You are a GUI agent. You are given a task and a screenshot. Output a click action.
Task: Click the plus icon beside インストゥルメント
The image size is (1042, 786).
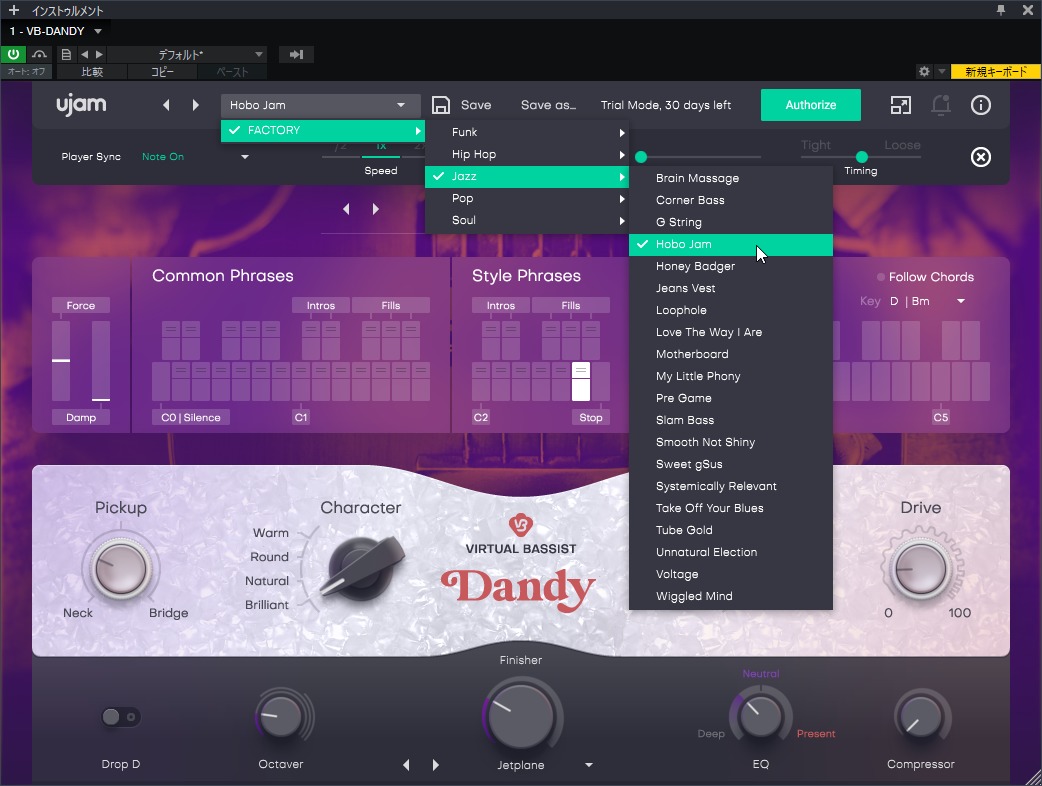14,10
